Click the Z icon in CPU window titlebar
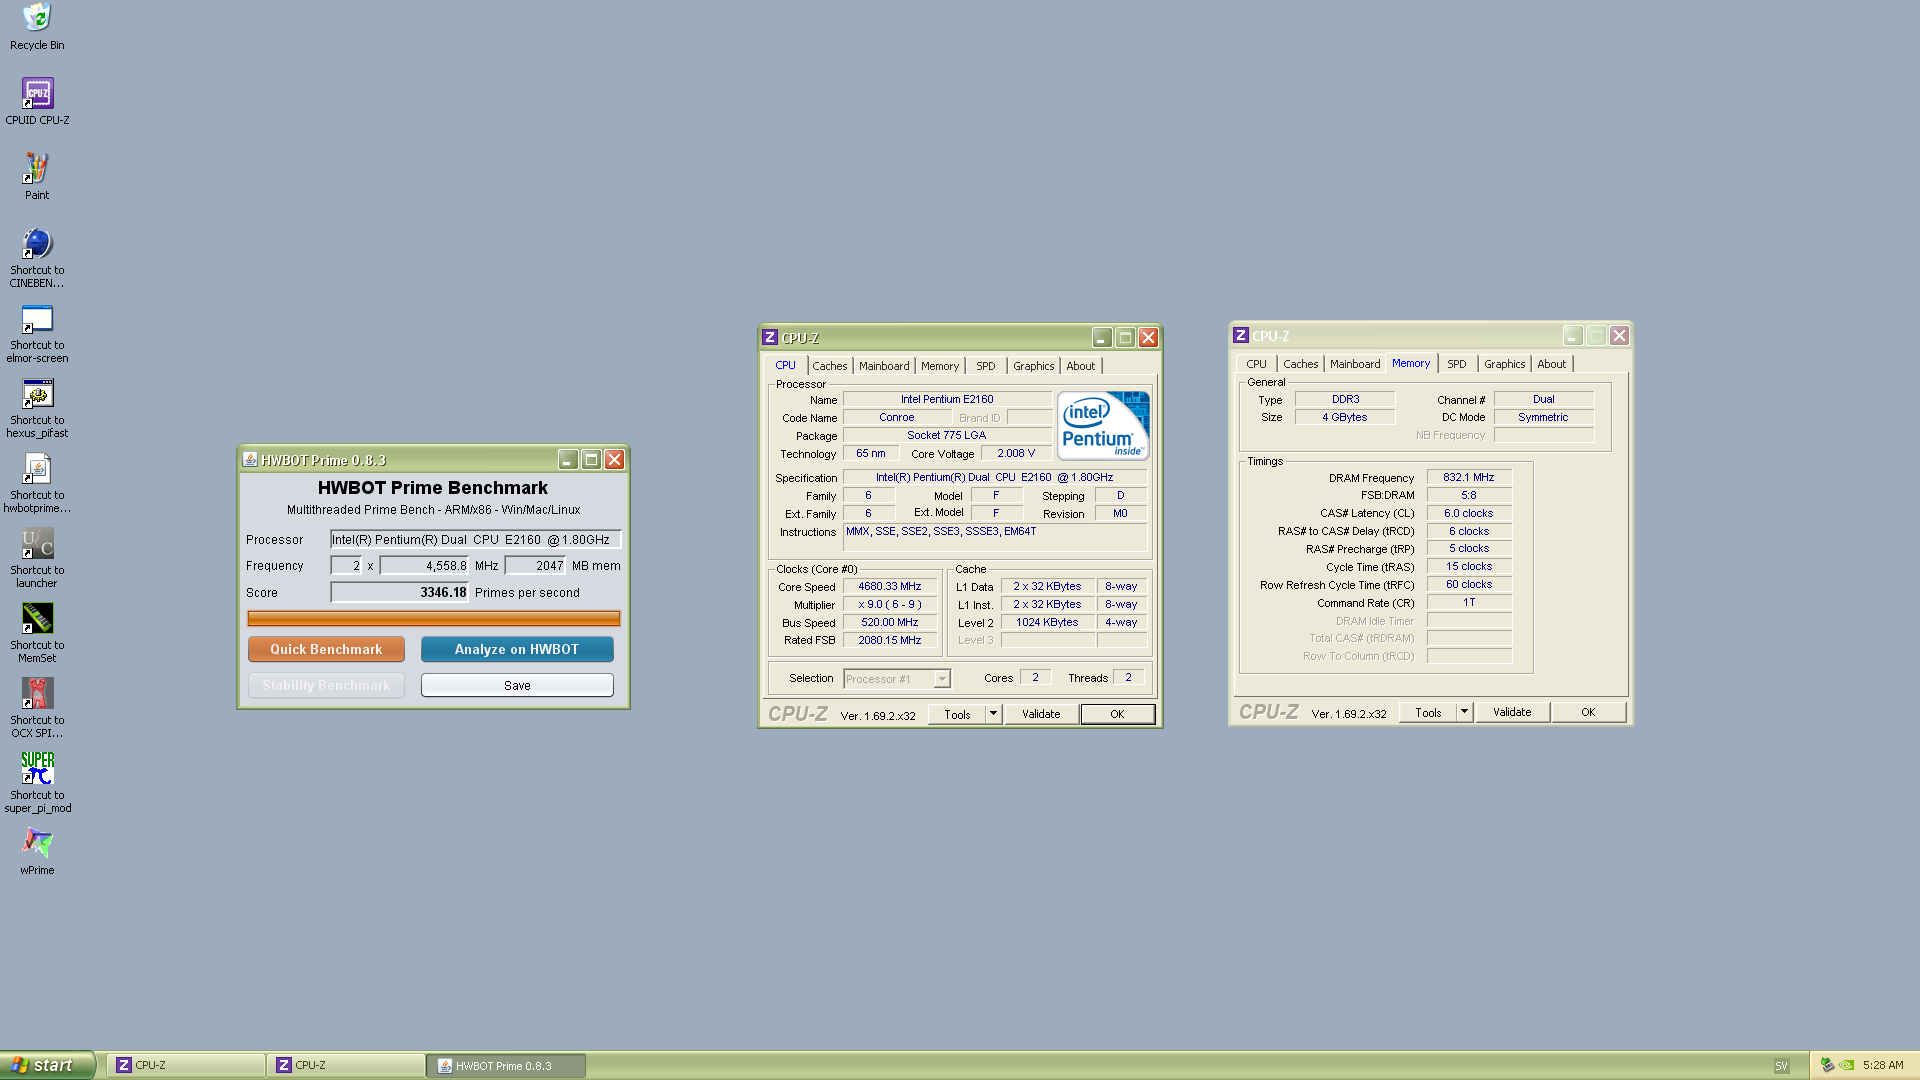 coord(770,337)
